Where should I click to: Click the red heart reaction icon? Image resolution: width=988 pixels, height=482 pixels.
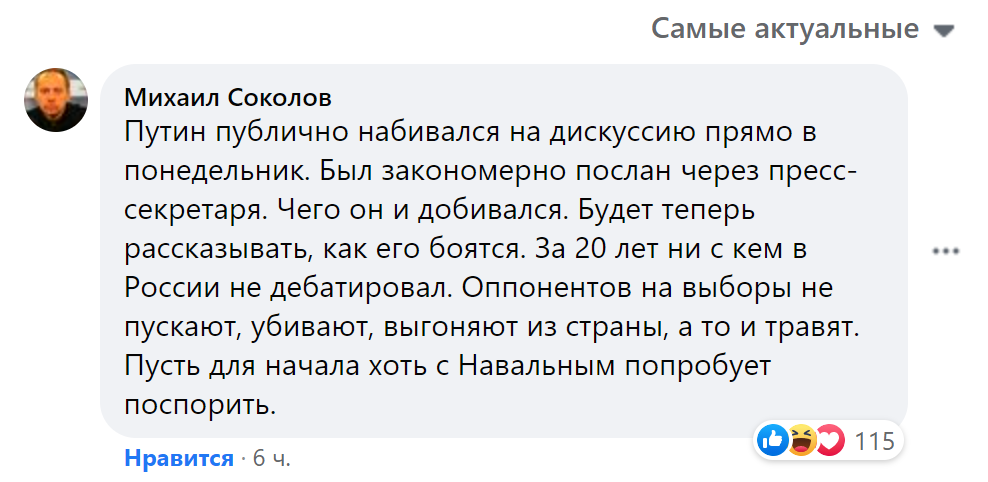click(829, 440)
